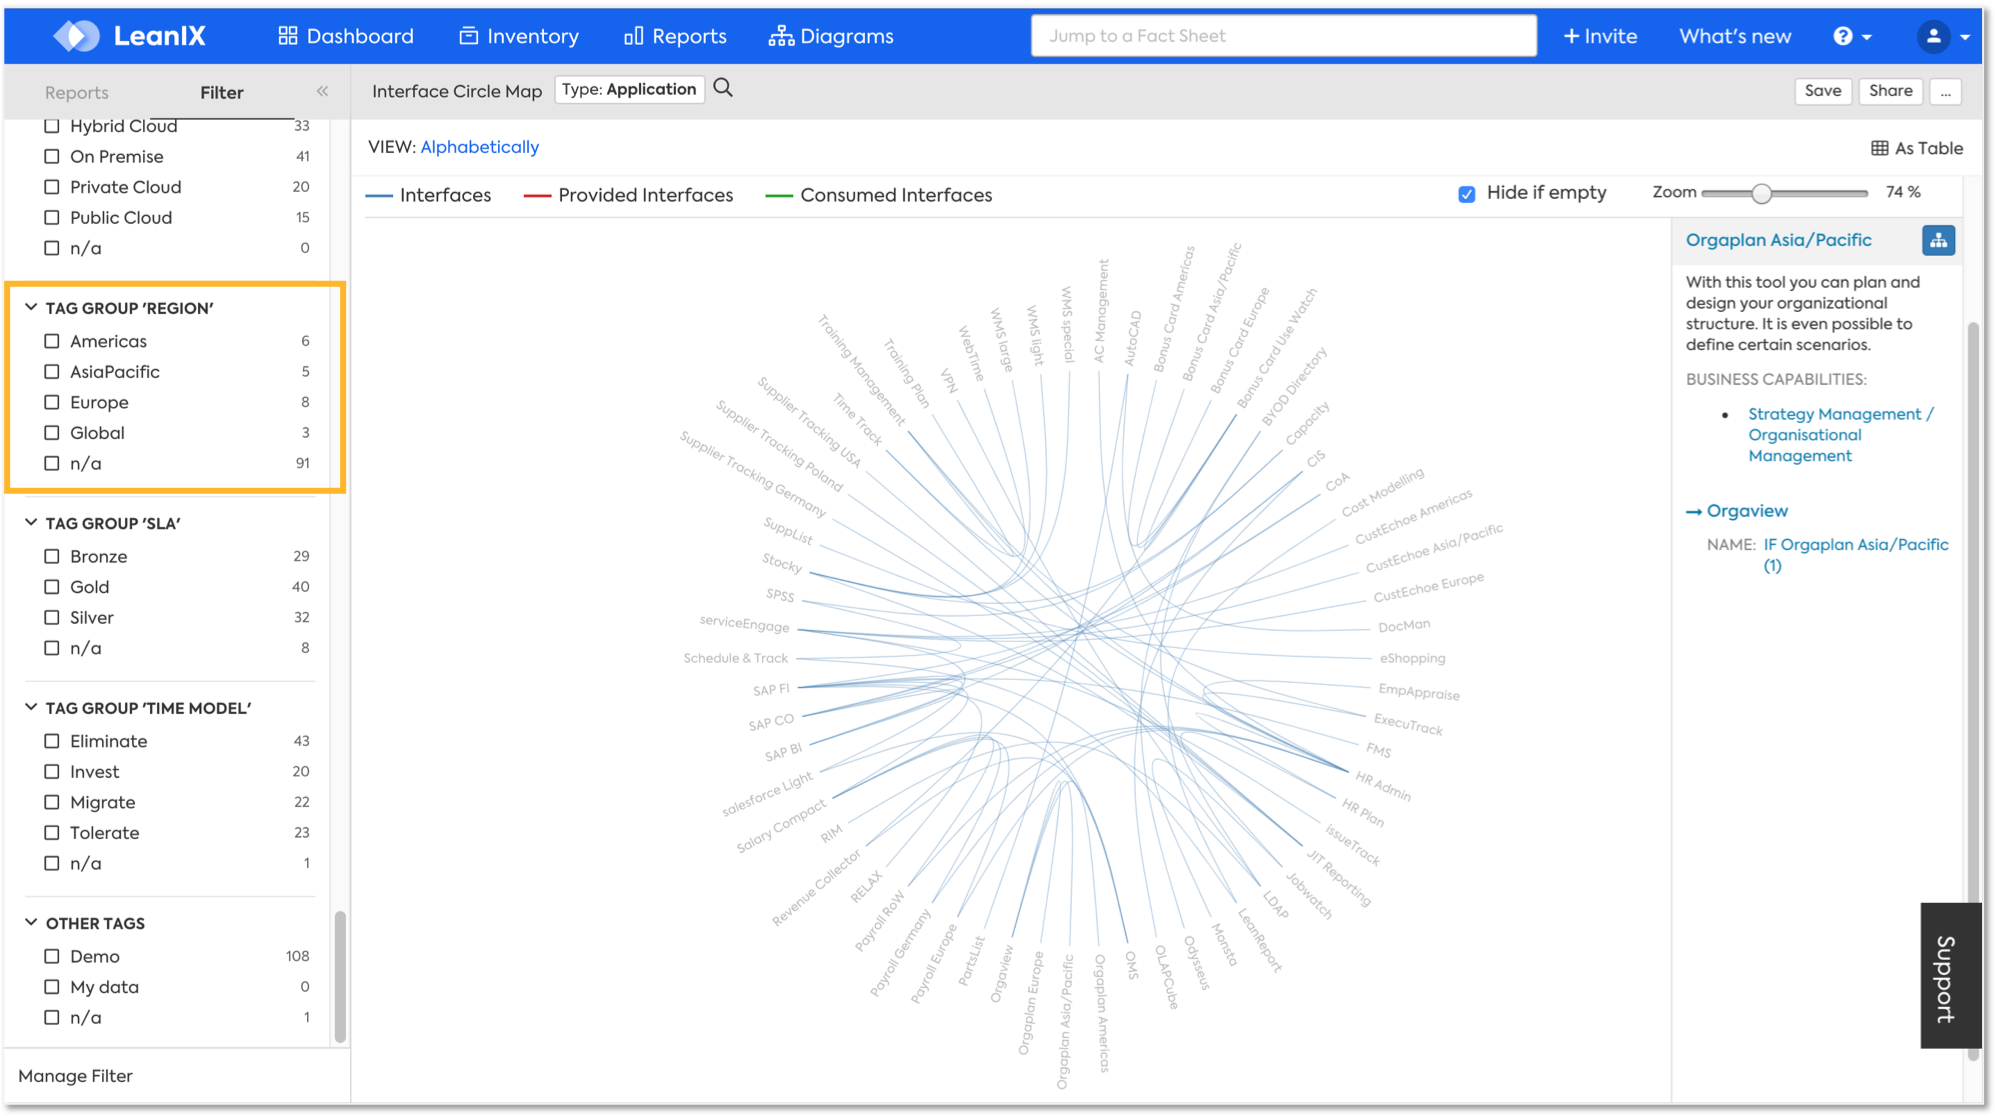Switch to the Reports sidebar tab
The width and height of the screenshot is (1995, 1116).
point(76,92)
